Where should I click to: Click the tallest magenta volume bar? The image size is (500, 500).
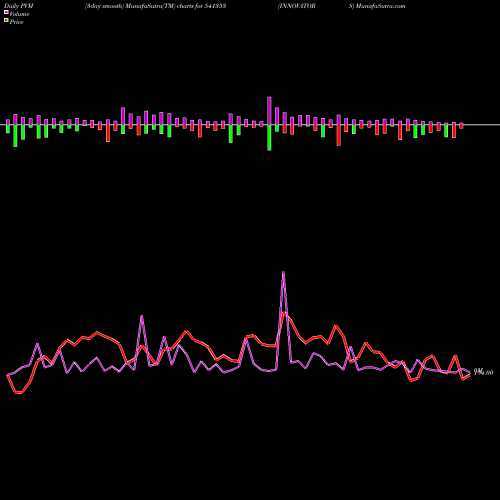coord(269,111)
